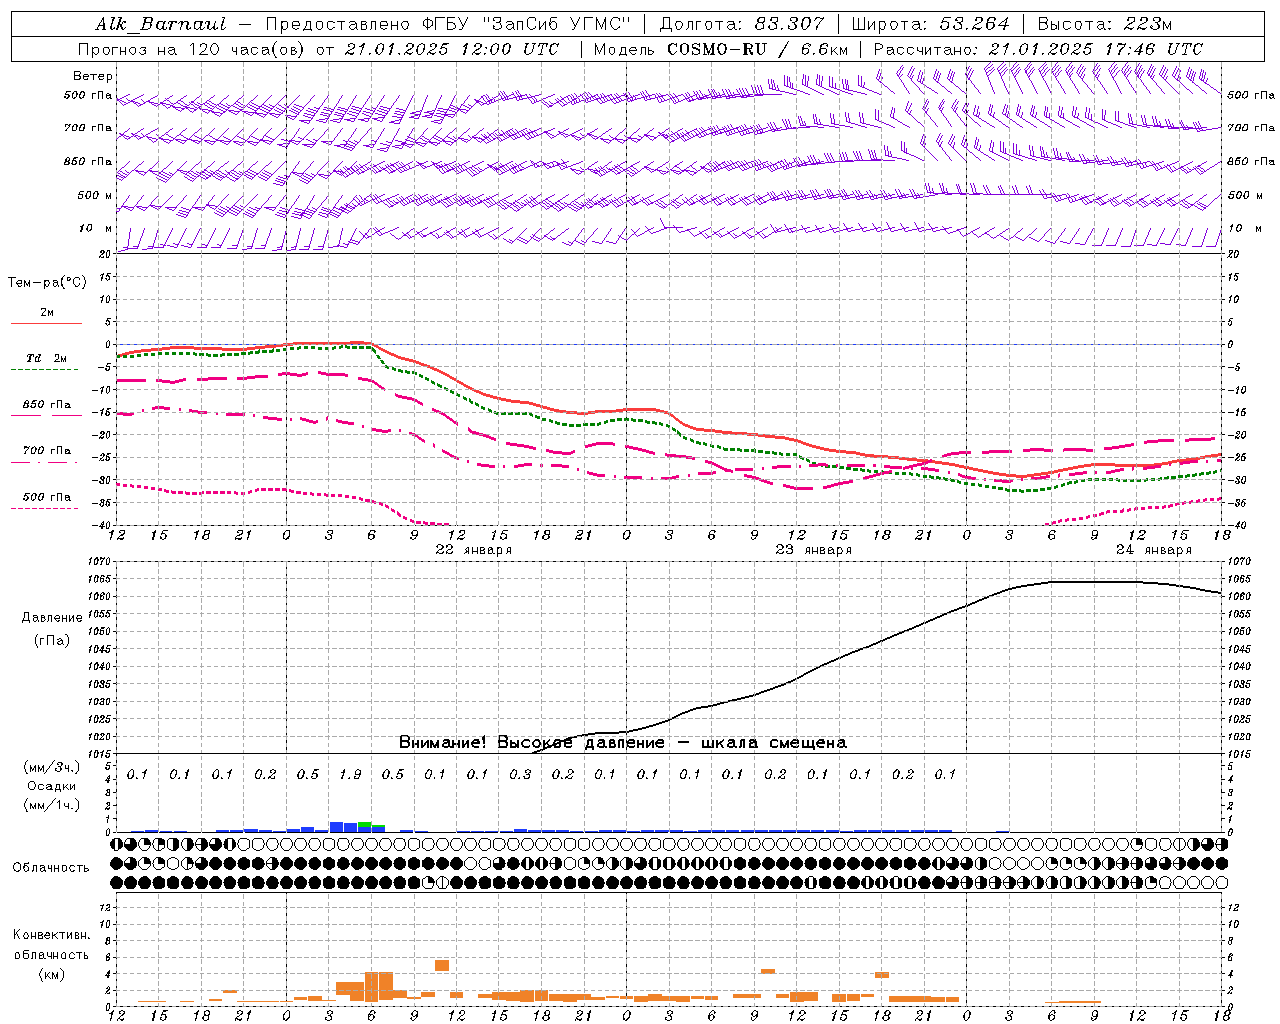The width and height of the screenshot is (1280, 1024).
Task: Click 'Рассчитано: 21.01.2025 17:46 UTC' text
Action: pos(1038,49)
